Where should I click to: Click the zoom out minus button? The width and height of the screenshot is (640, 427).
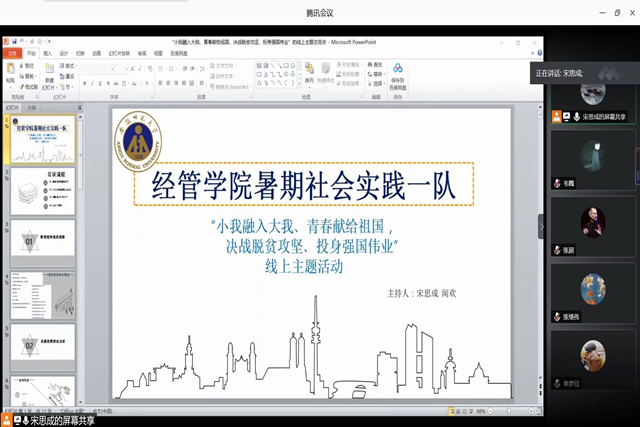[491, 411]
